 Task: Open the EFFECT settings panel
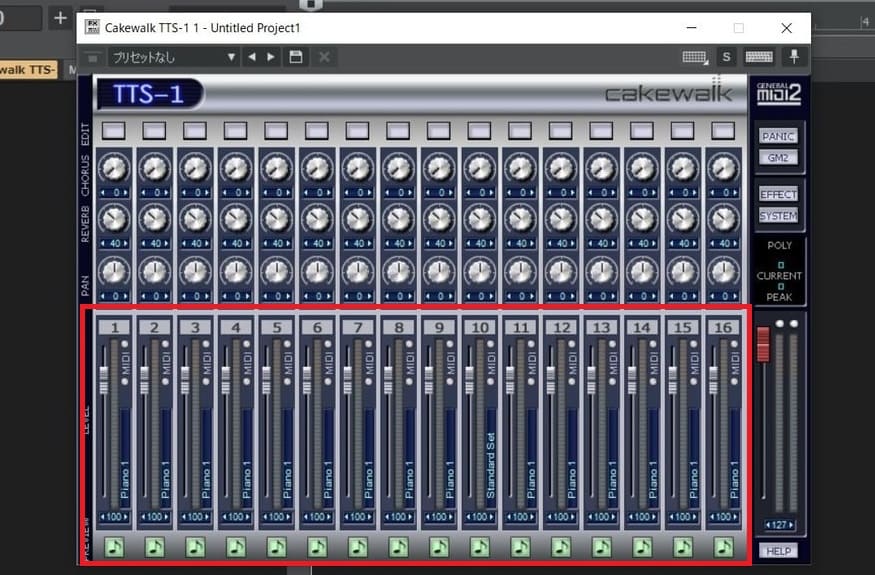778,195
